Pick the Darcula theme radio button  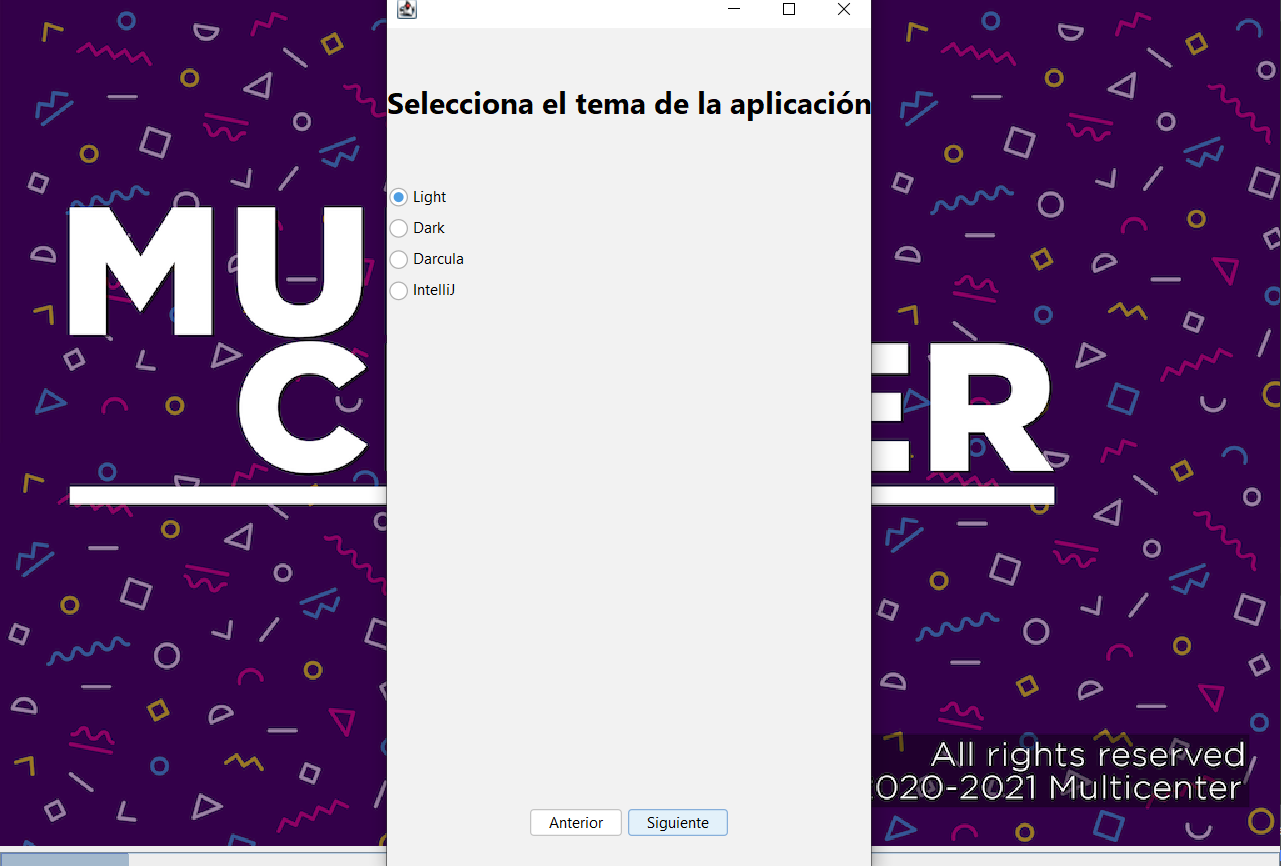pos(399,259)
